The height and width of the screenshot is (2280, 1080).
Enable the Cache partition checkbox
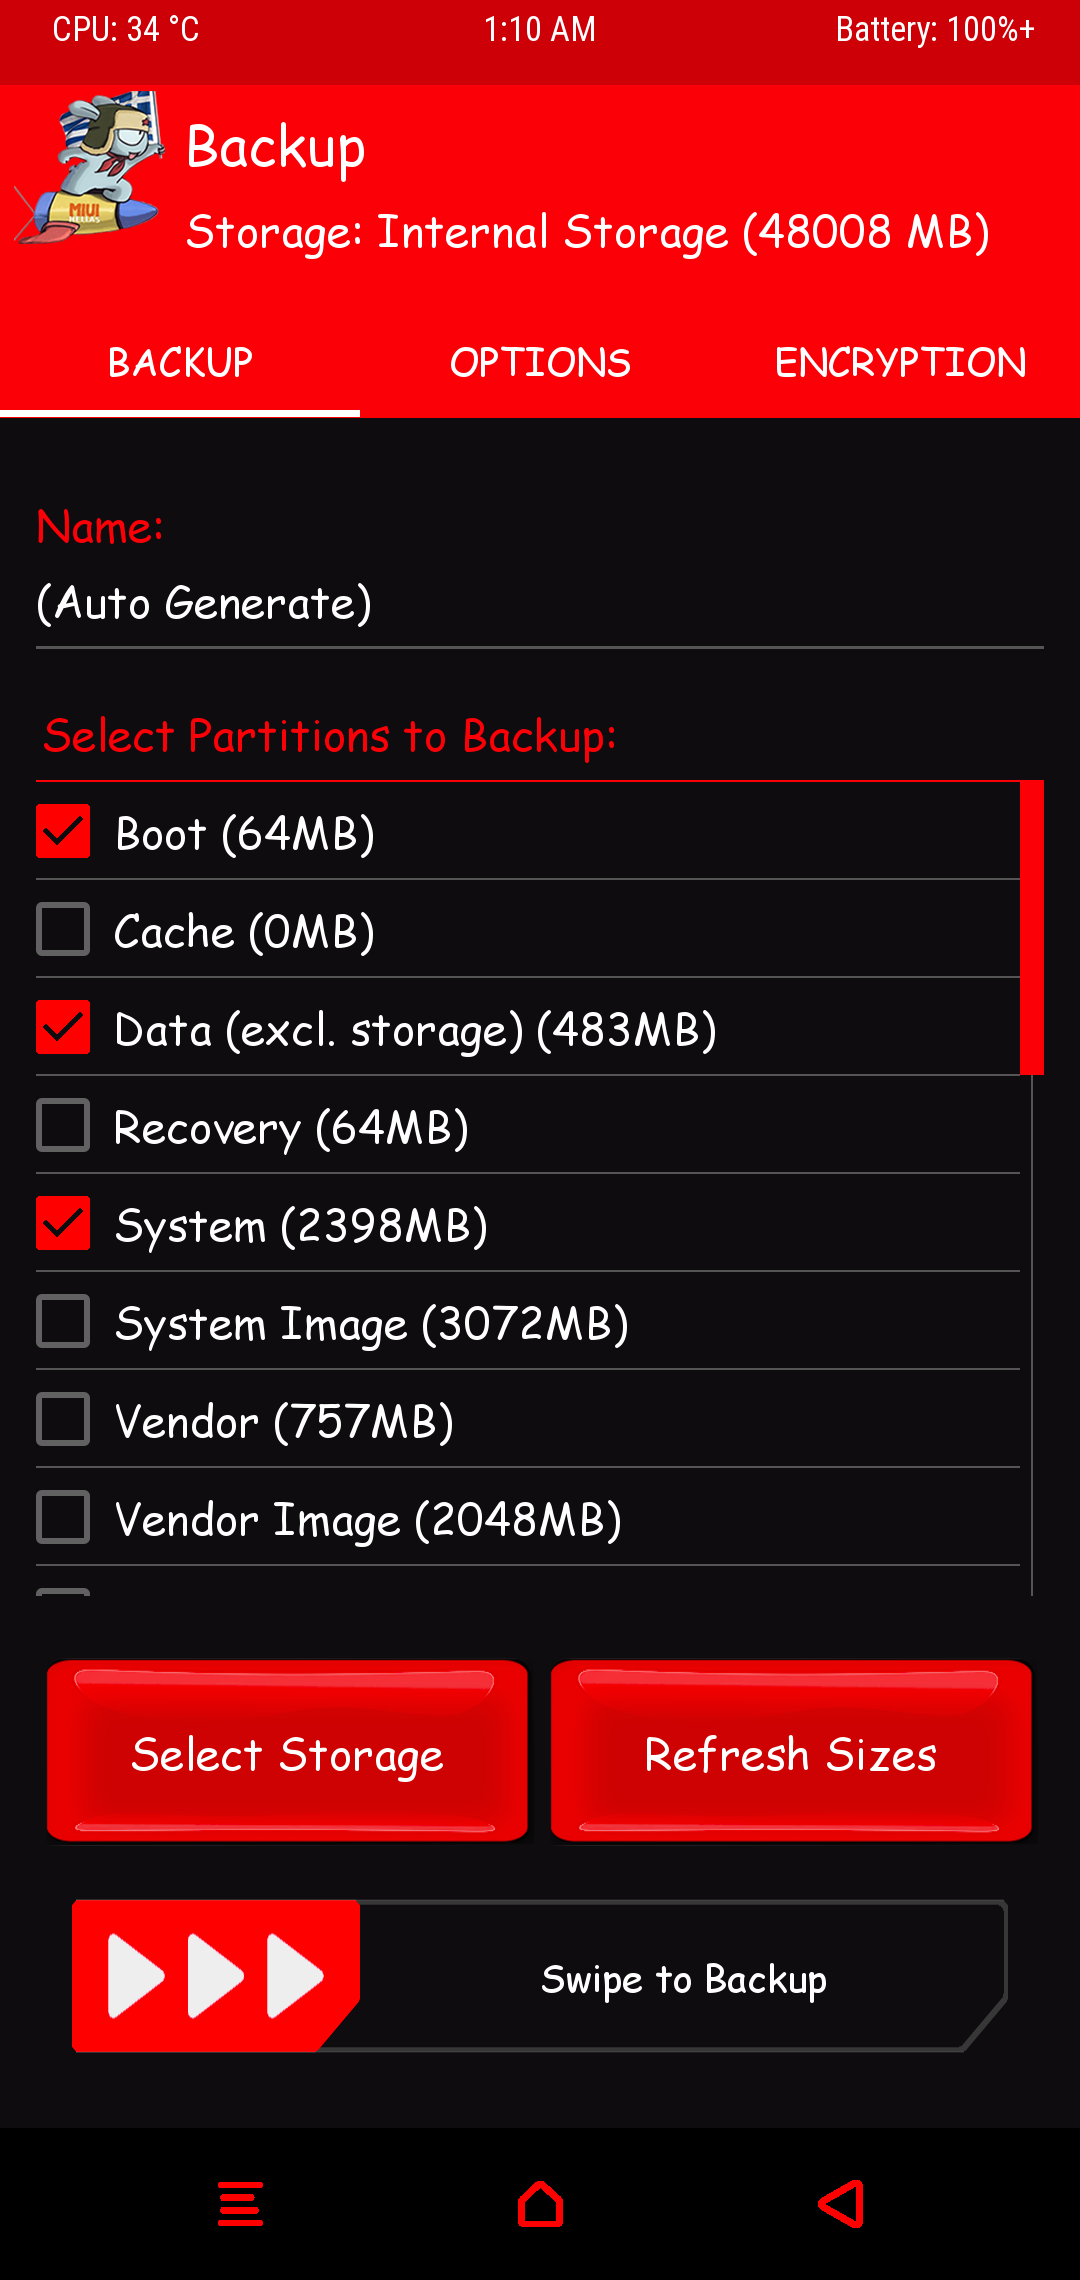[63, 930]
